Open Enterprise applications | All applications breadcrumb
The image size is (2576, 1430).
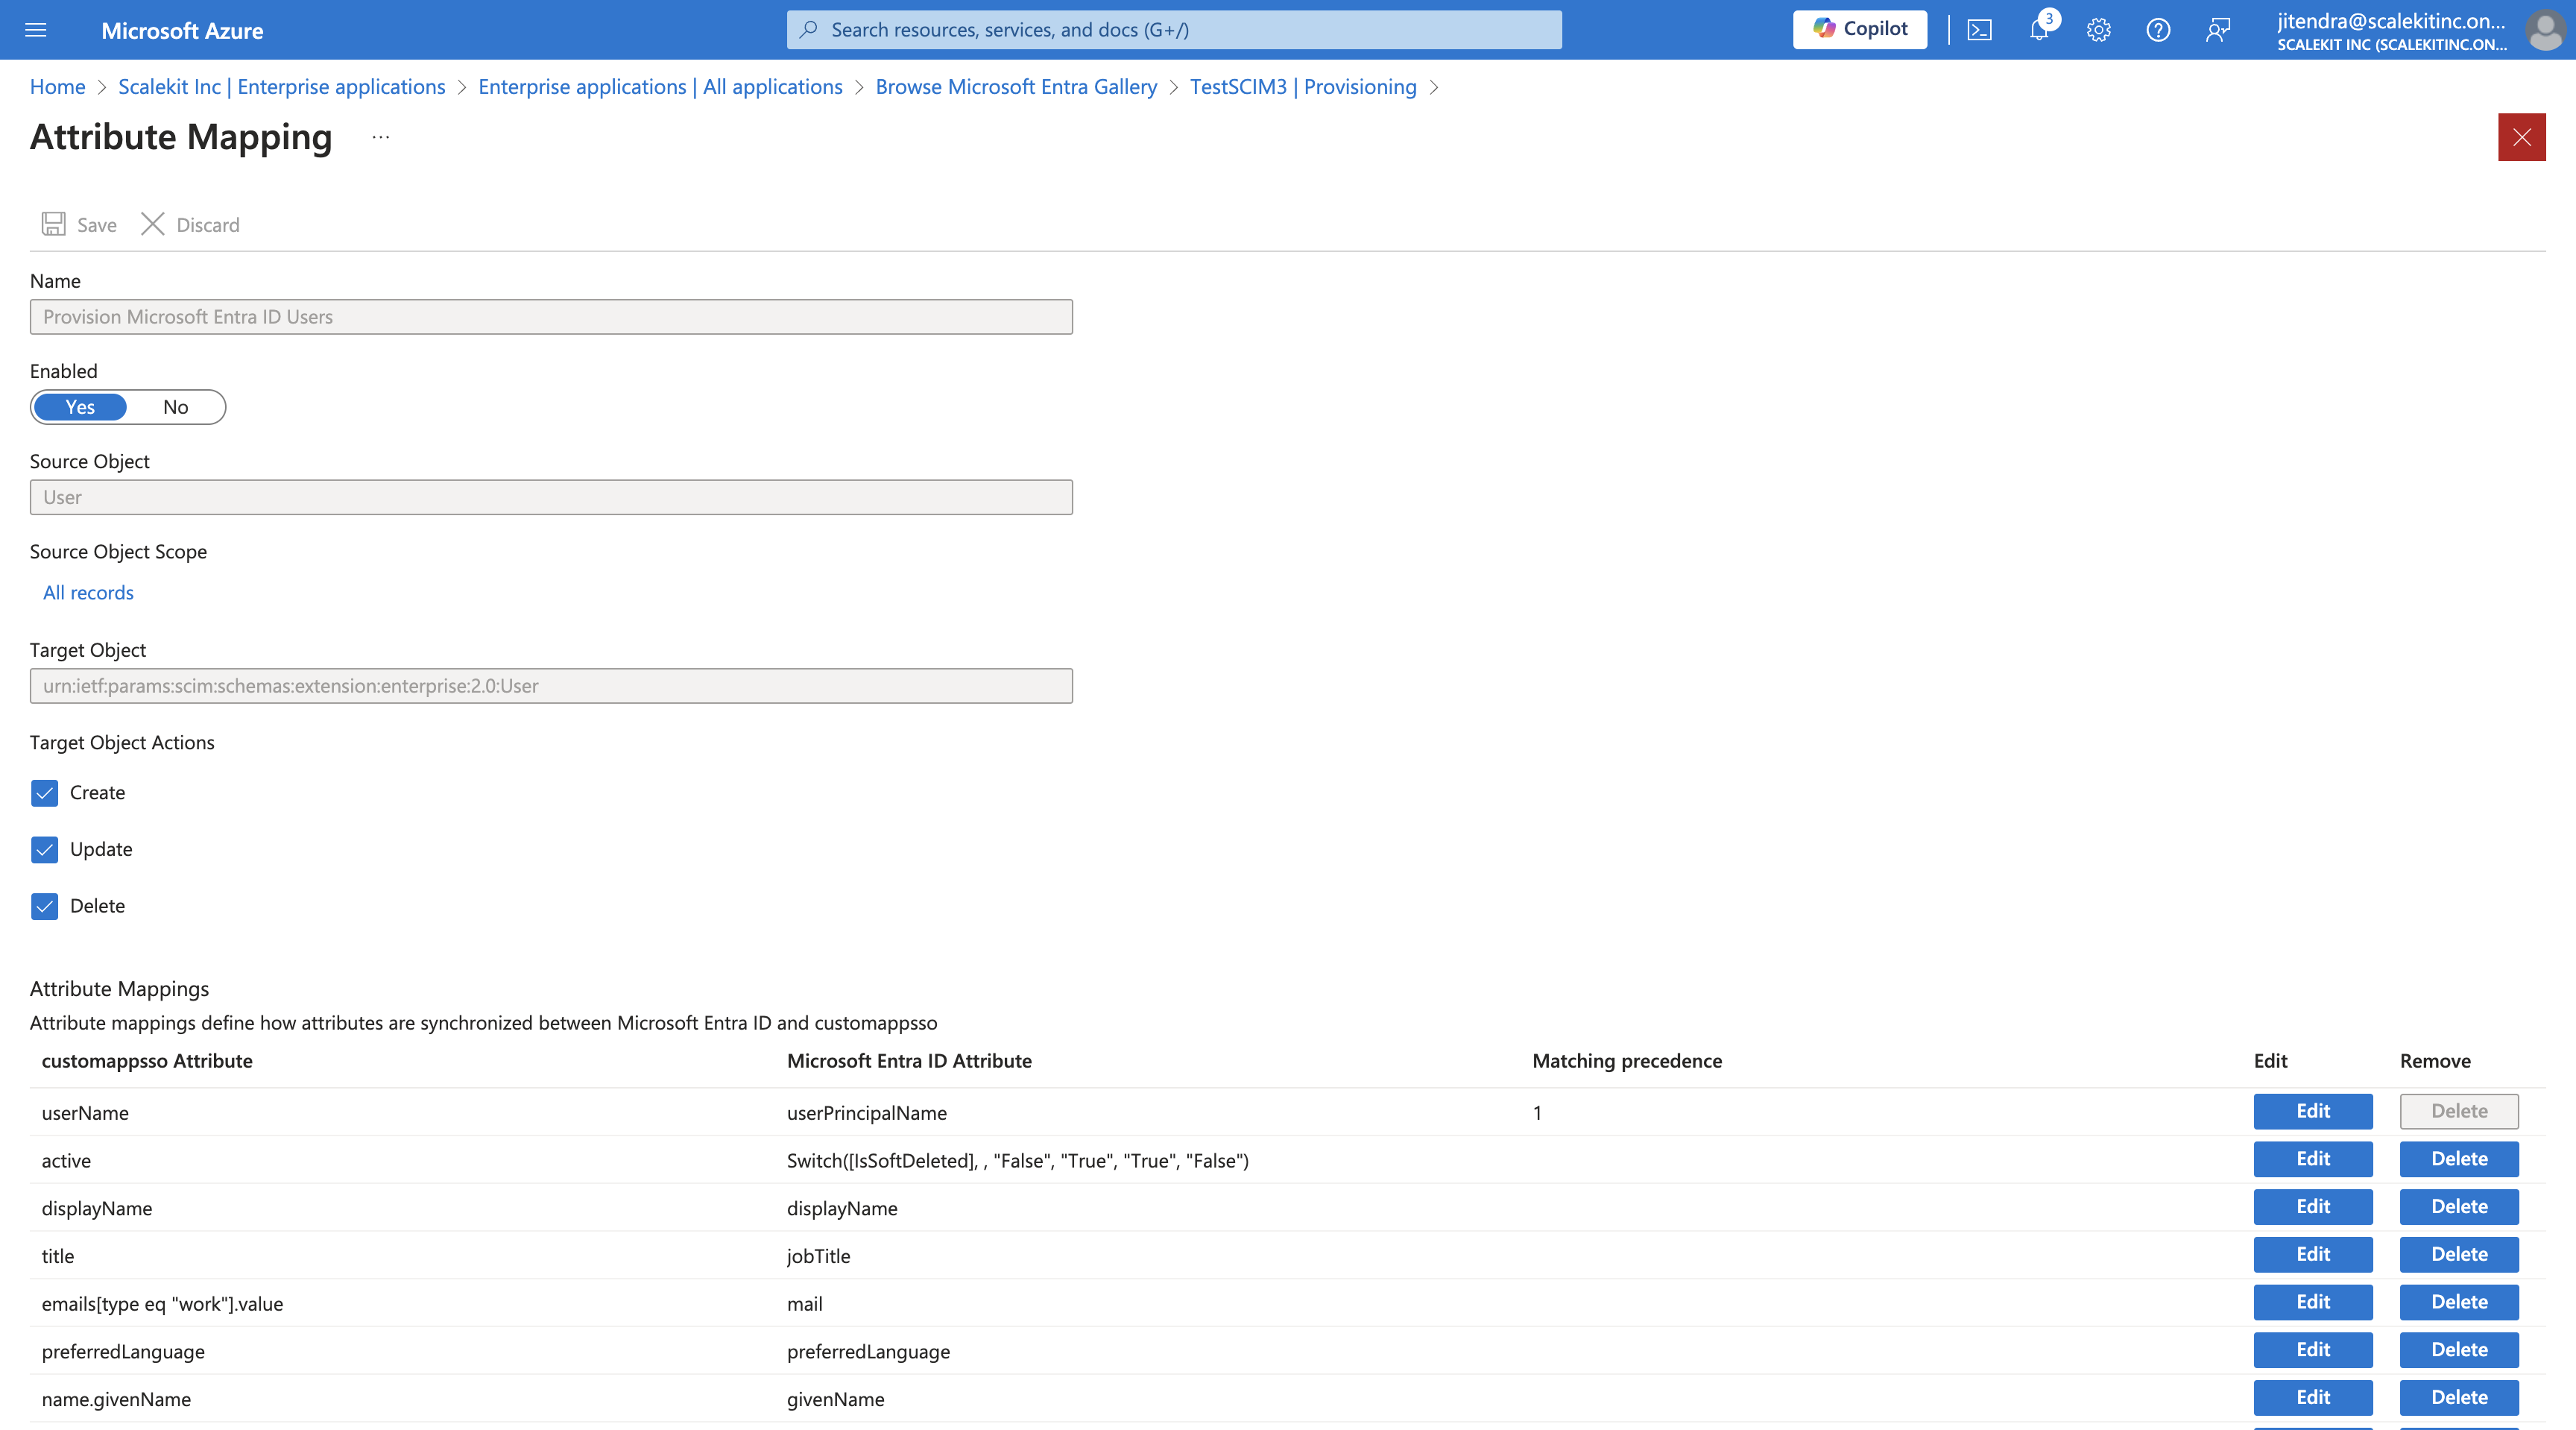660,87
